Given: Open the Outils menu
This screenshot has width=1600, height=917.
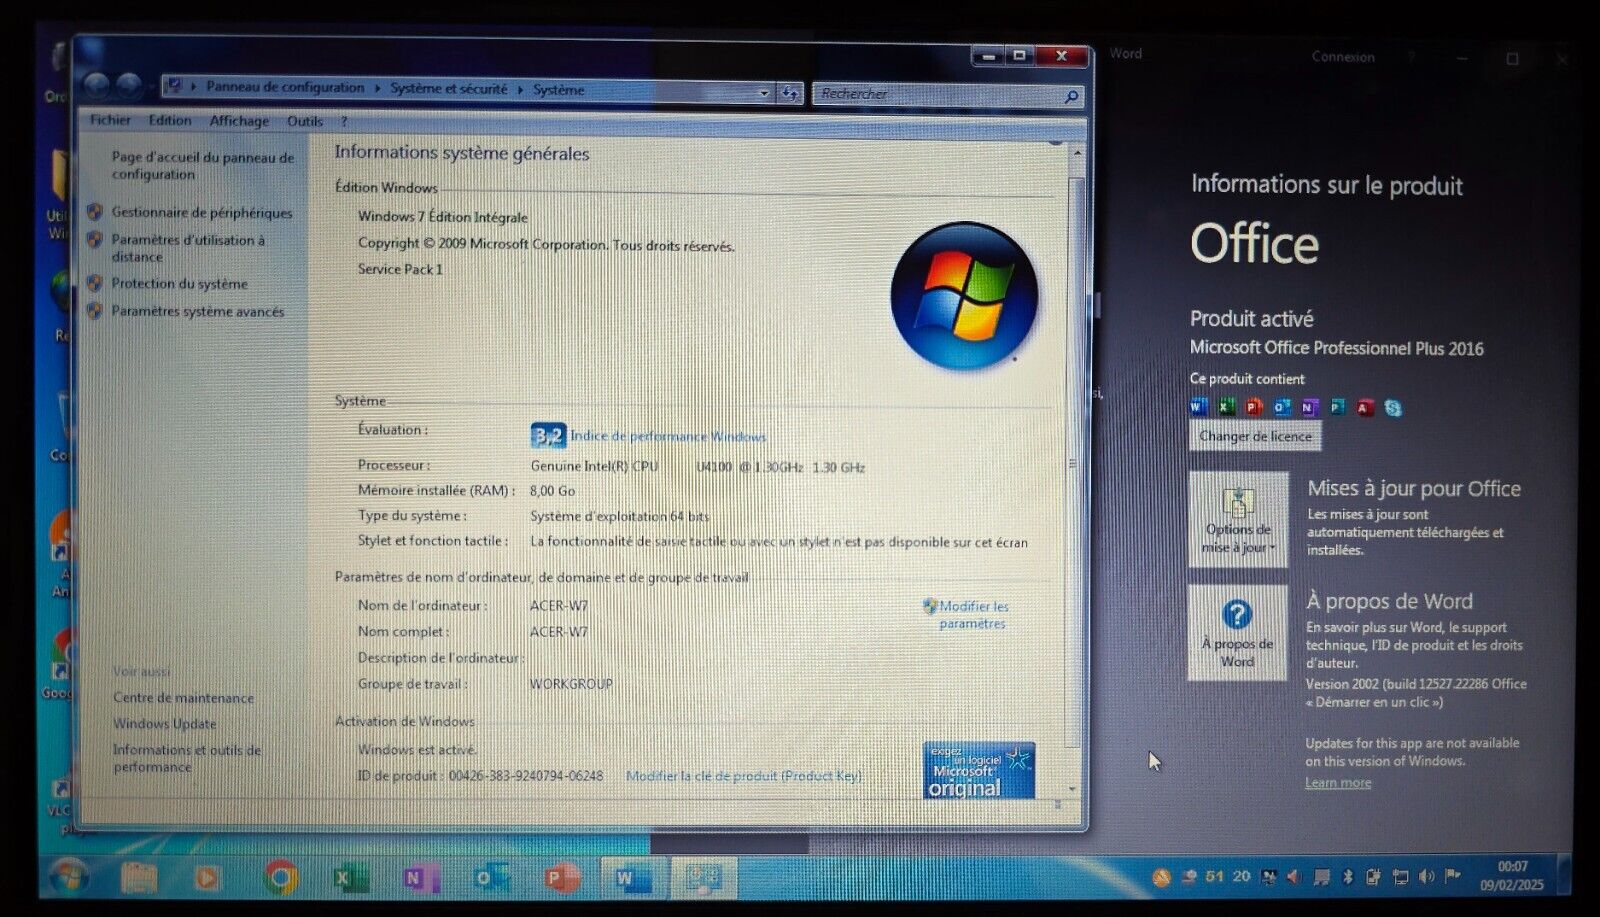Looking at the screenshot, I should tap(305, 121).
